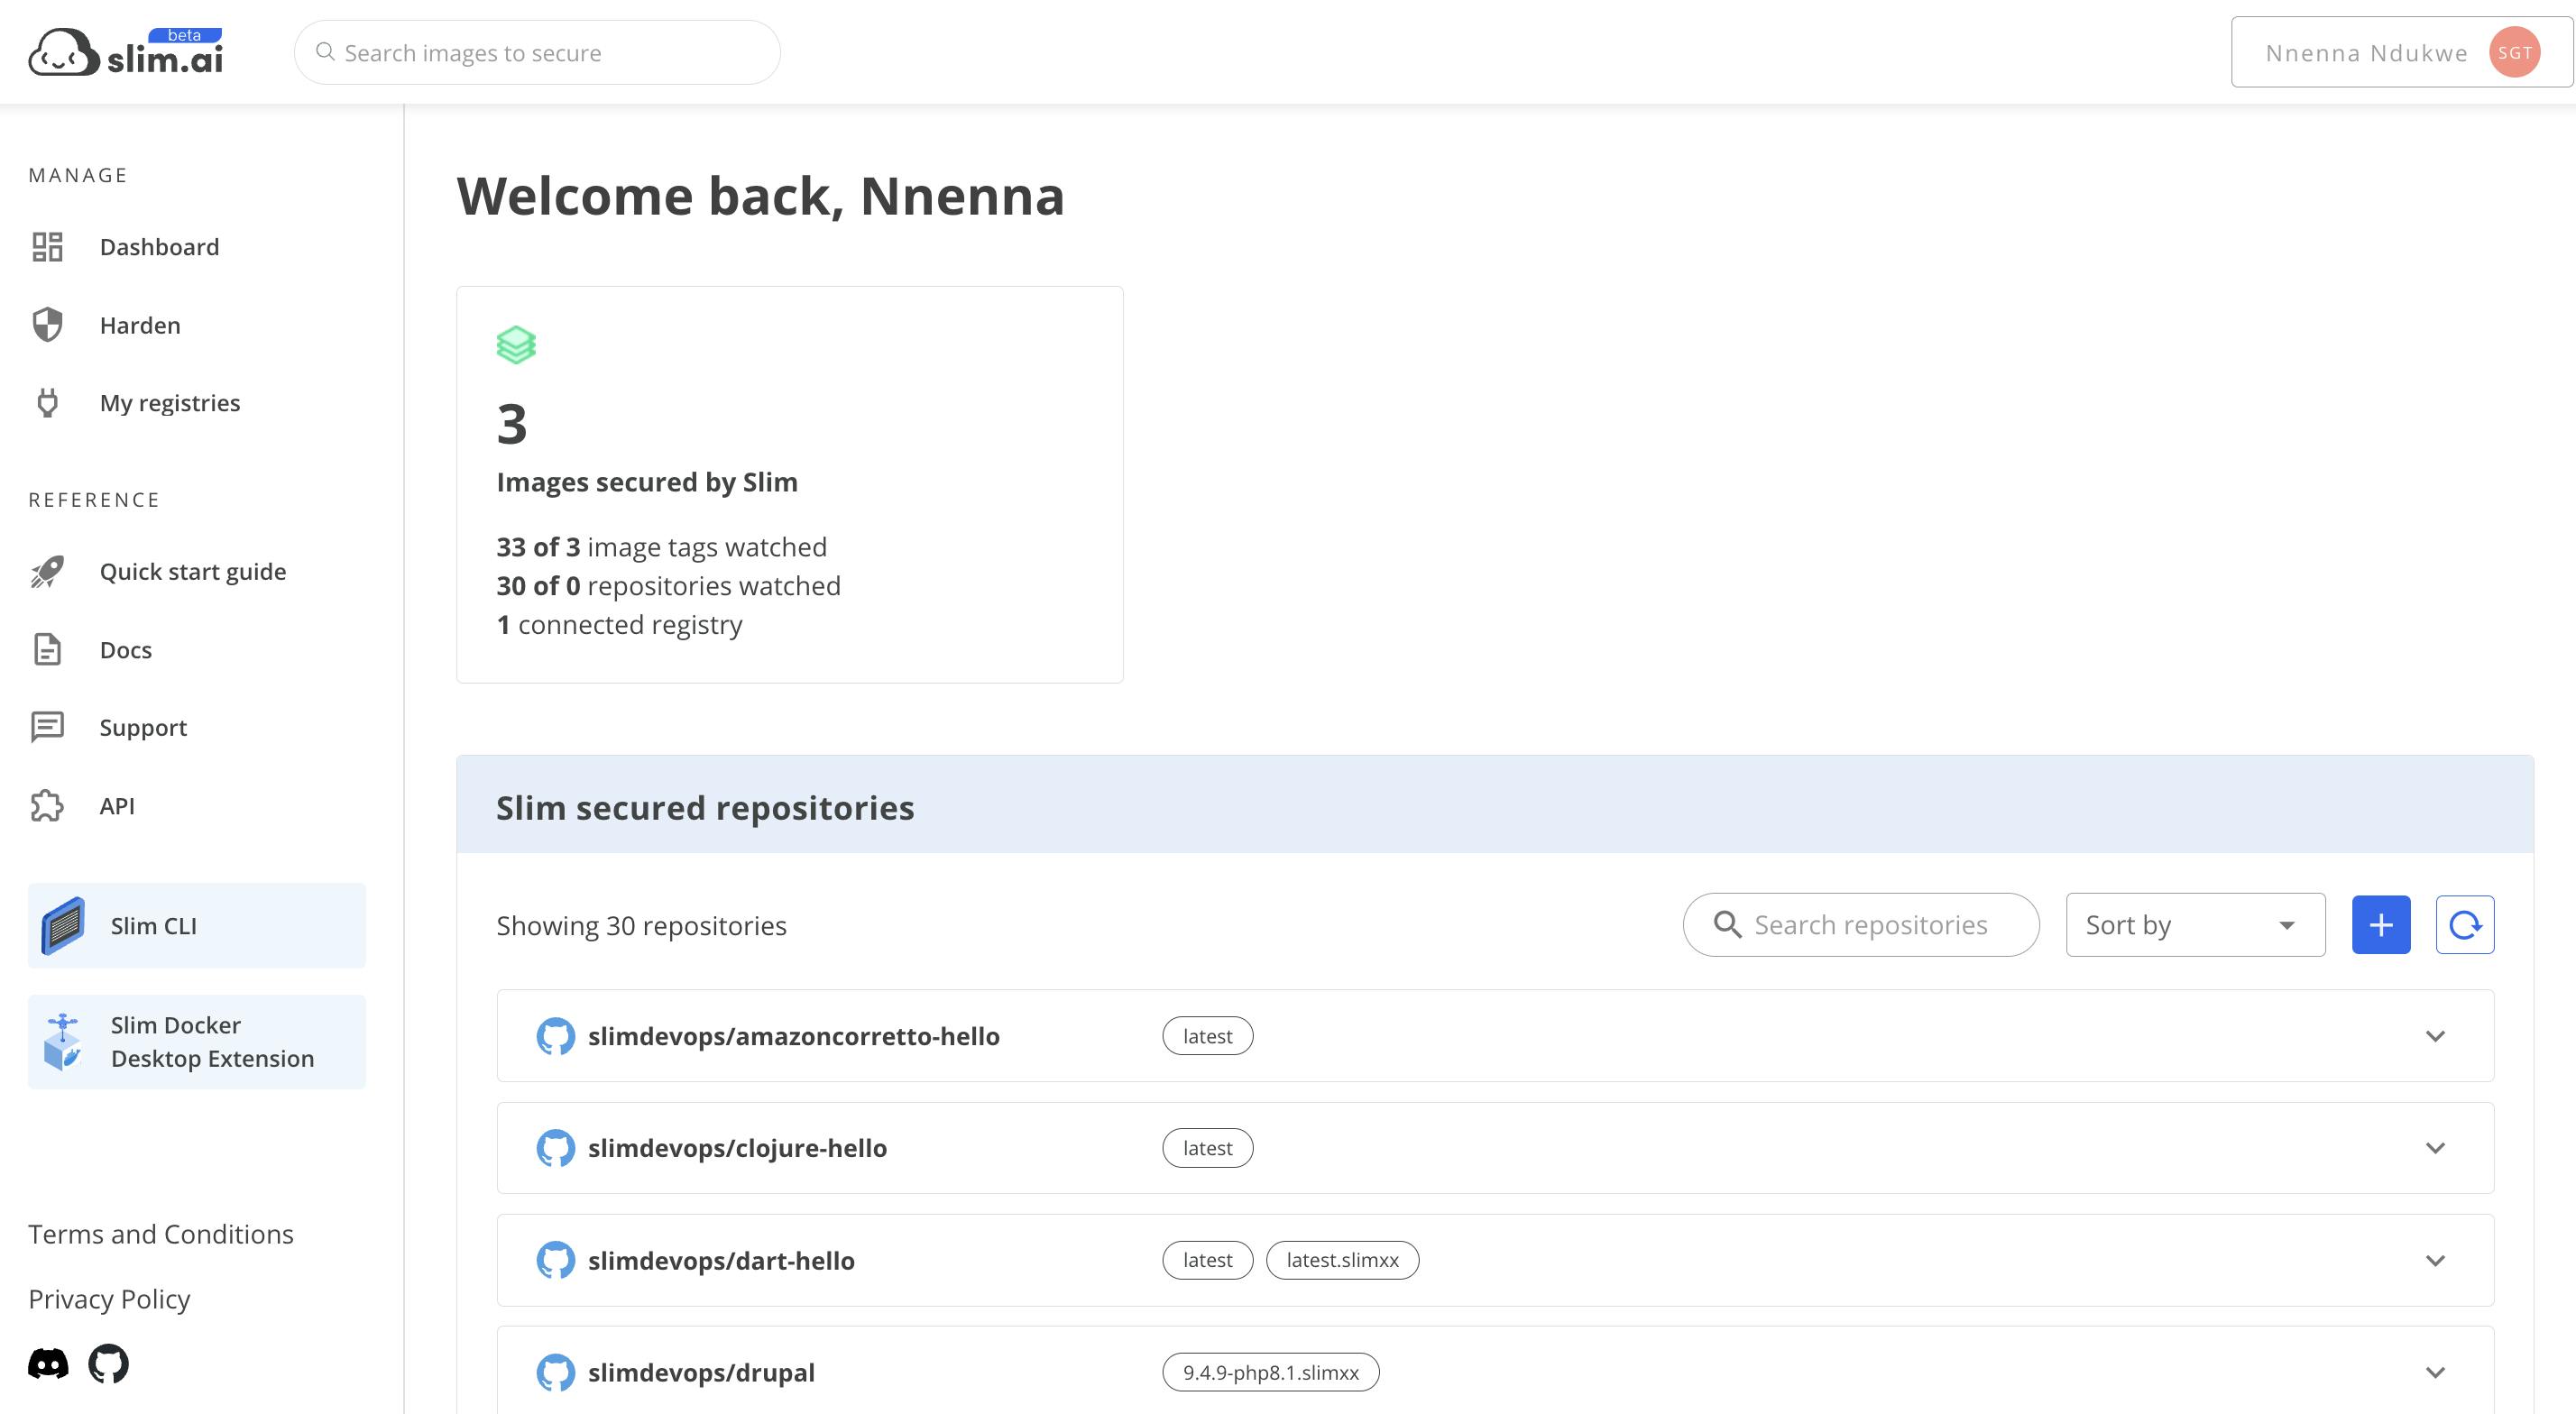Click the Images secured by Slim card
2576x1414 pixels.
(790, 485)
